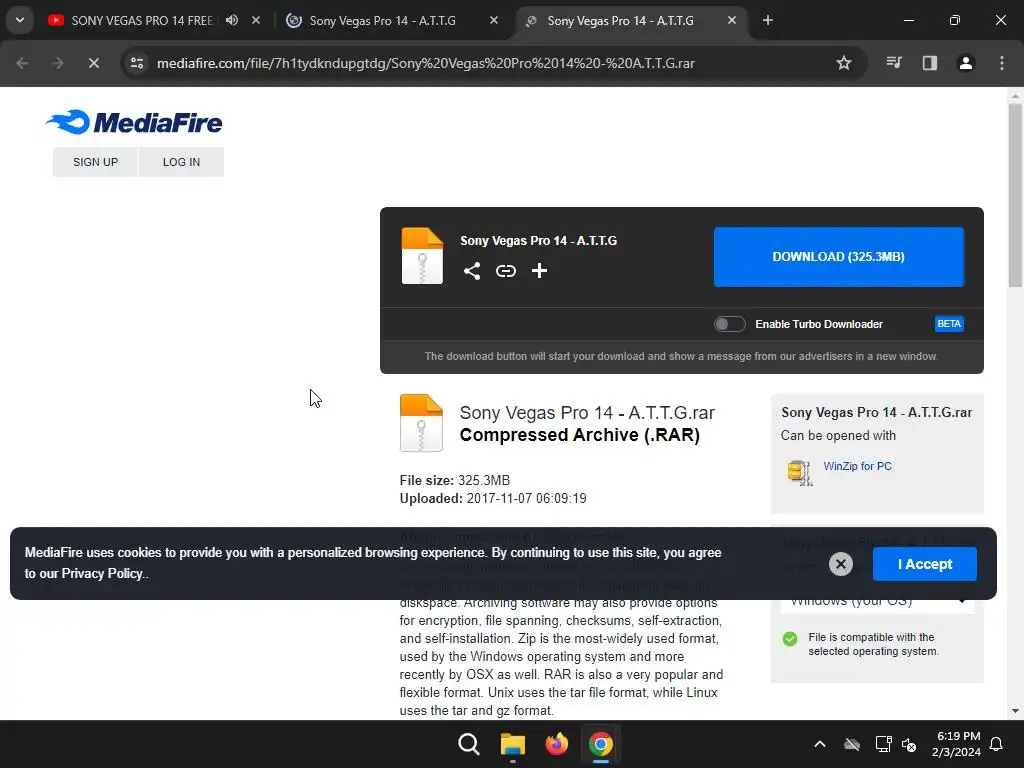Click the taskbar clock showing 6:19 PM

956,744
